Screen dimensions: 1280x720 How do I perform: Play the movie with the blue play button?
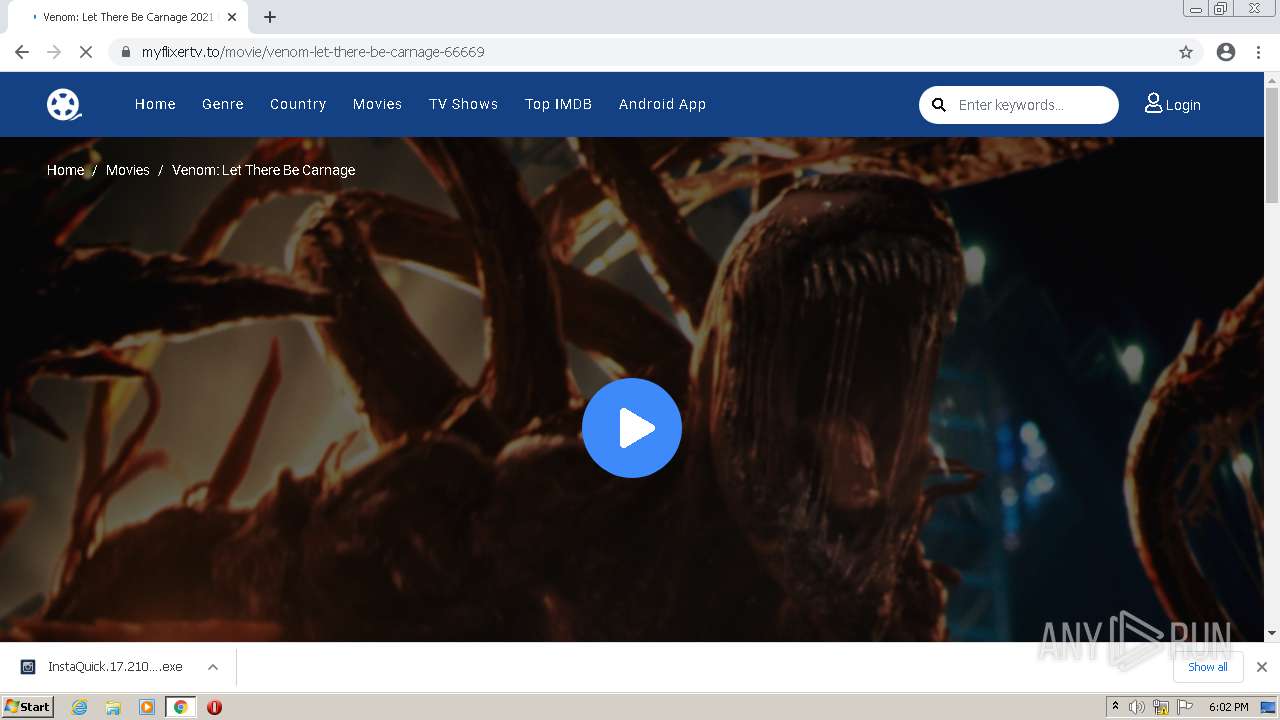pos(632,428)
